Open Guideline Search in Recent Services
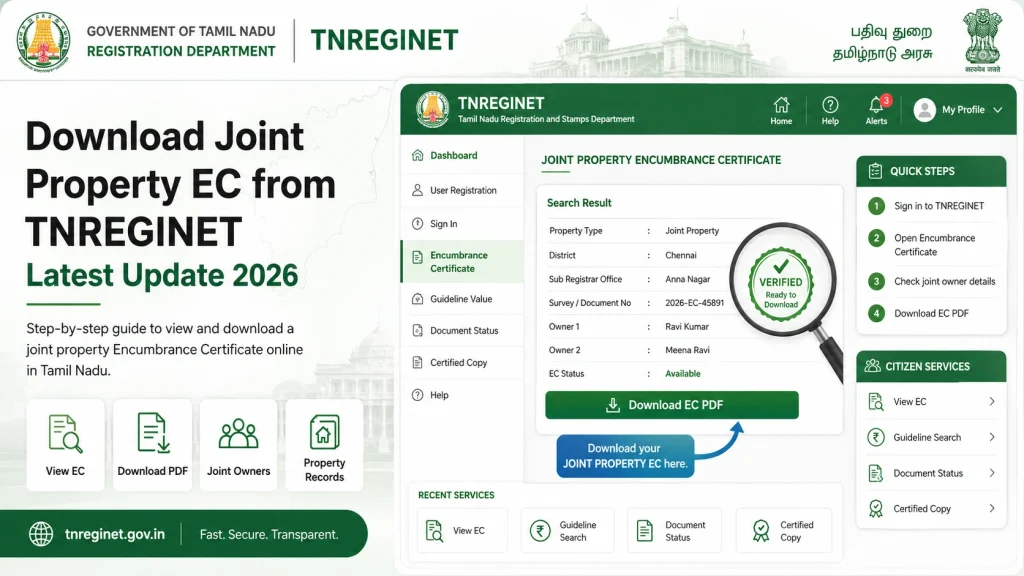The width and height of the screenshot is (1024, 576). [x=568, y=530]
